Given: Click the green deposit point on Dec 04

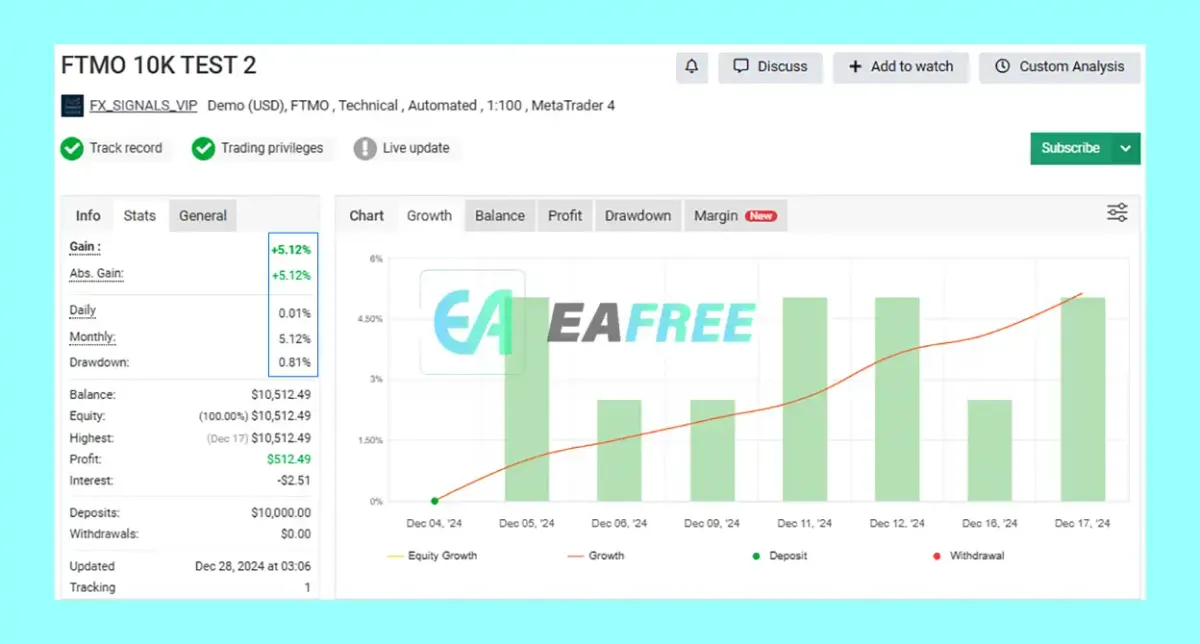Looking at the screenshot, I should pos(435,501).
